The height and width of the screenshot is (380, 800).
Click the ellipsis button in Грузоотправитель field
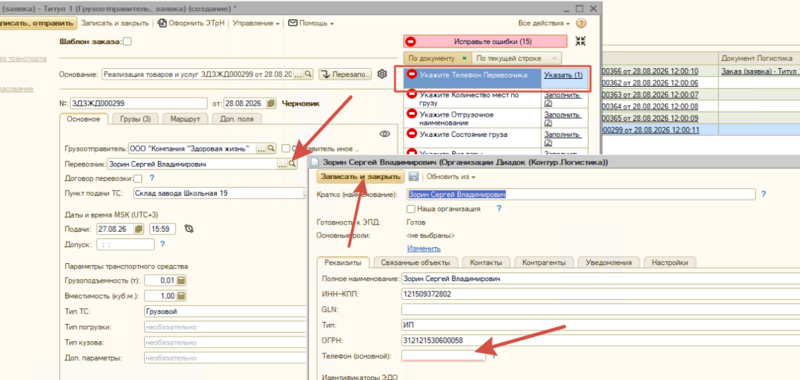(261, 148)
